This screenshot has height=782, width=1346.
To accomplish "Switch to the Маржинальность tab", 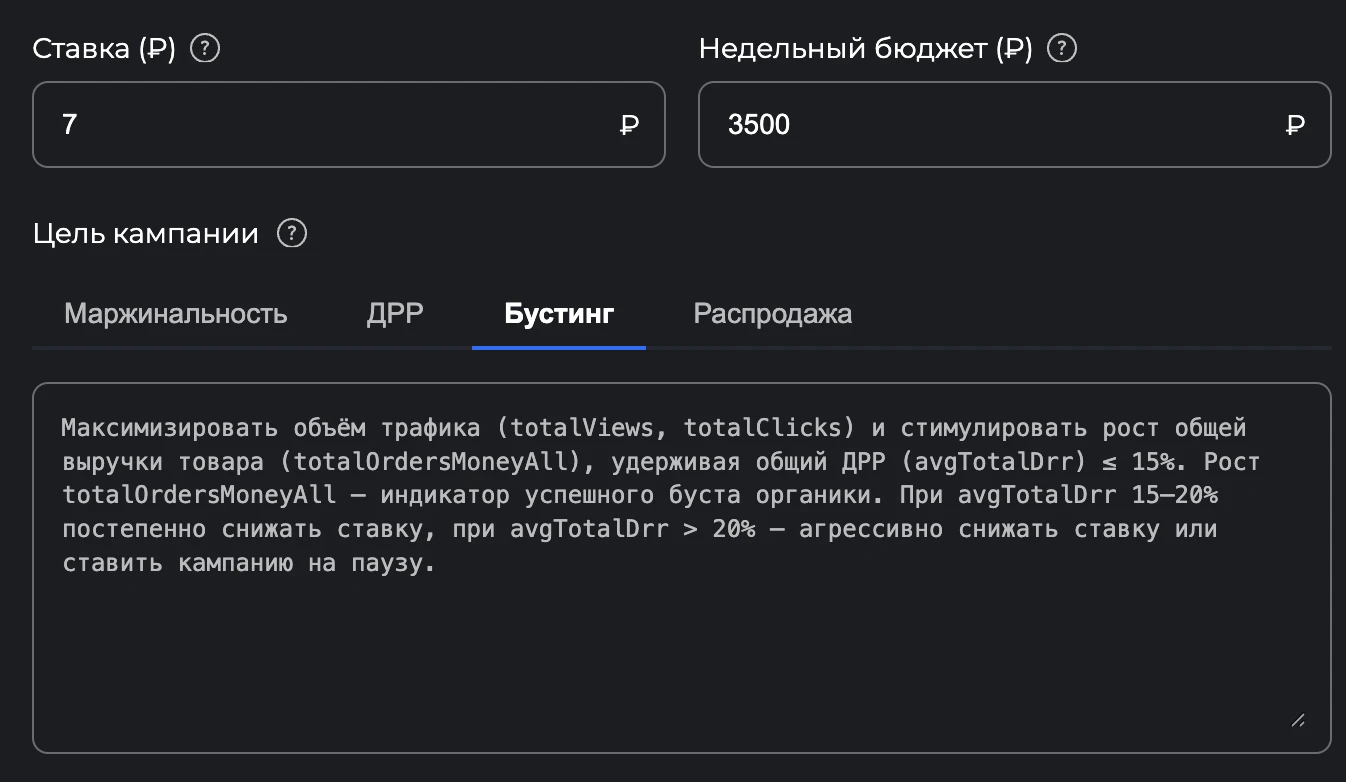I will pyautogui.click(x=176, y=313).
